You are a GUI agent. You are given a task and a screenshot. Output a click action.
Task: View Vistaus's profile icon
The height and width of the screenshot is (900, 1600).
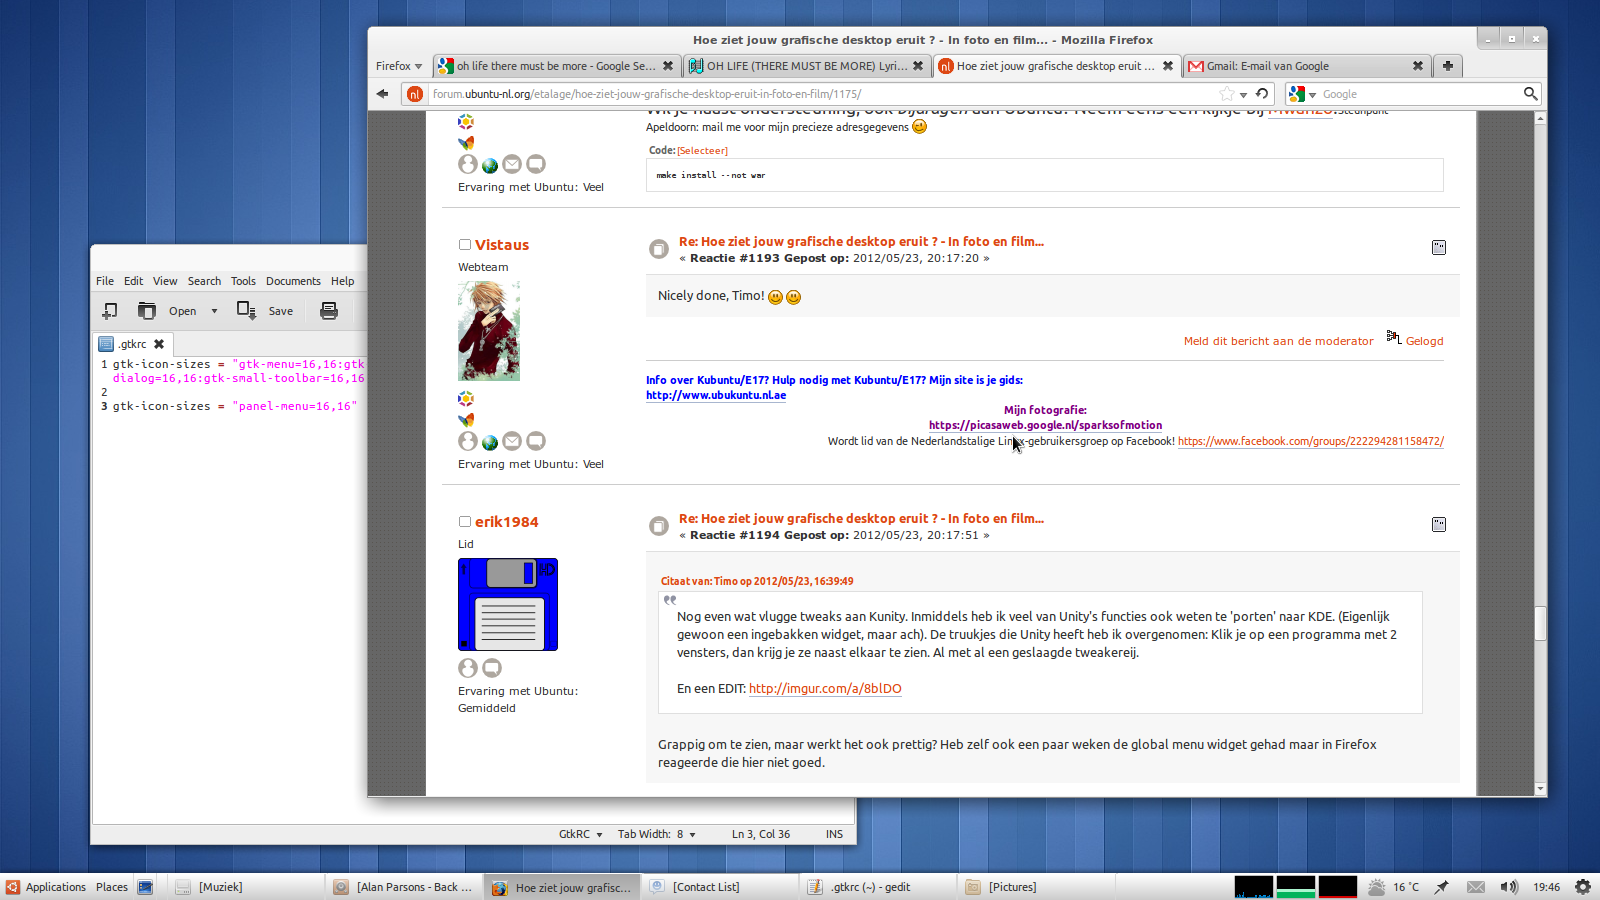point(467,441)
